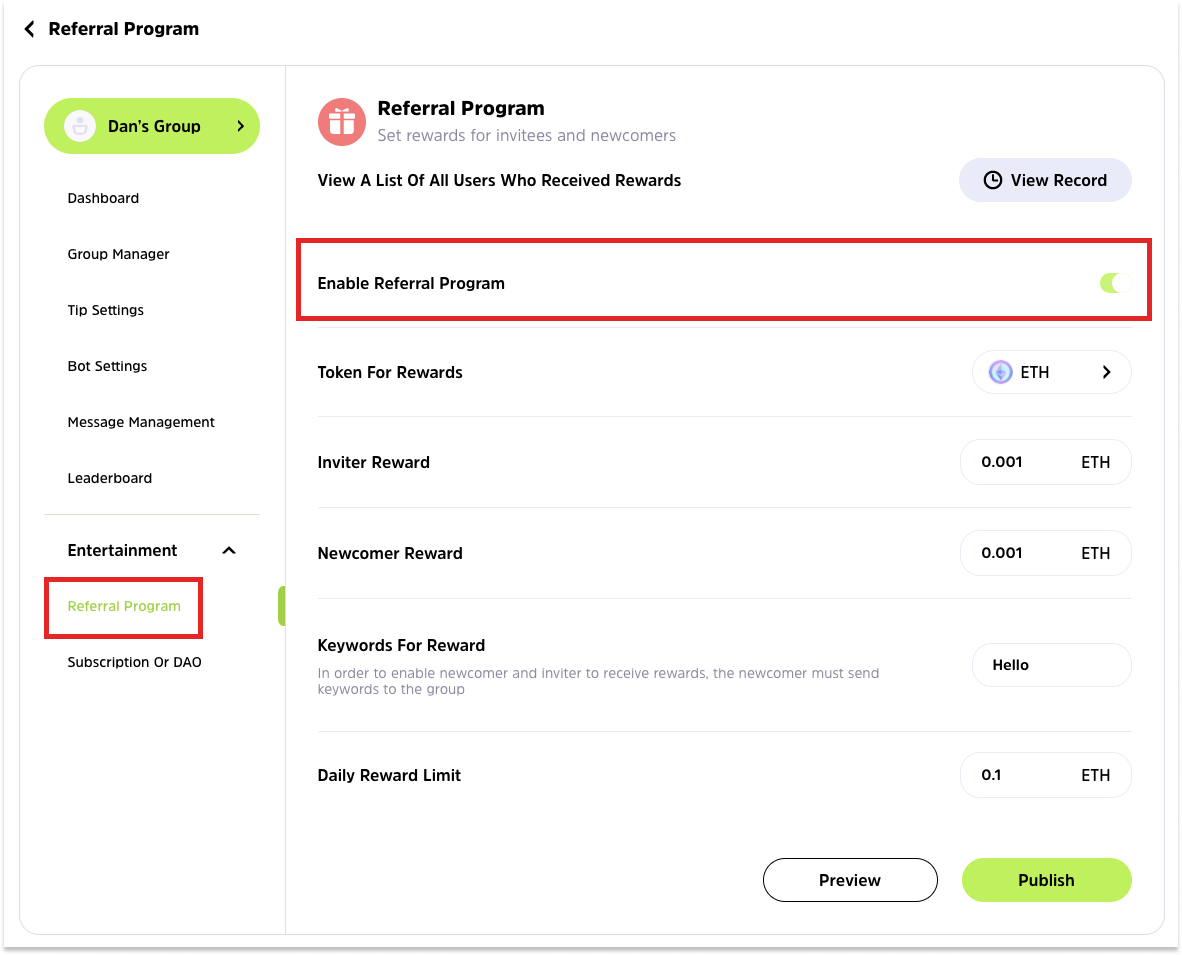
Task: Click the red gift Referral Program icon
Action: pos(342,122)
